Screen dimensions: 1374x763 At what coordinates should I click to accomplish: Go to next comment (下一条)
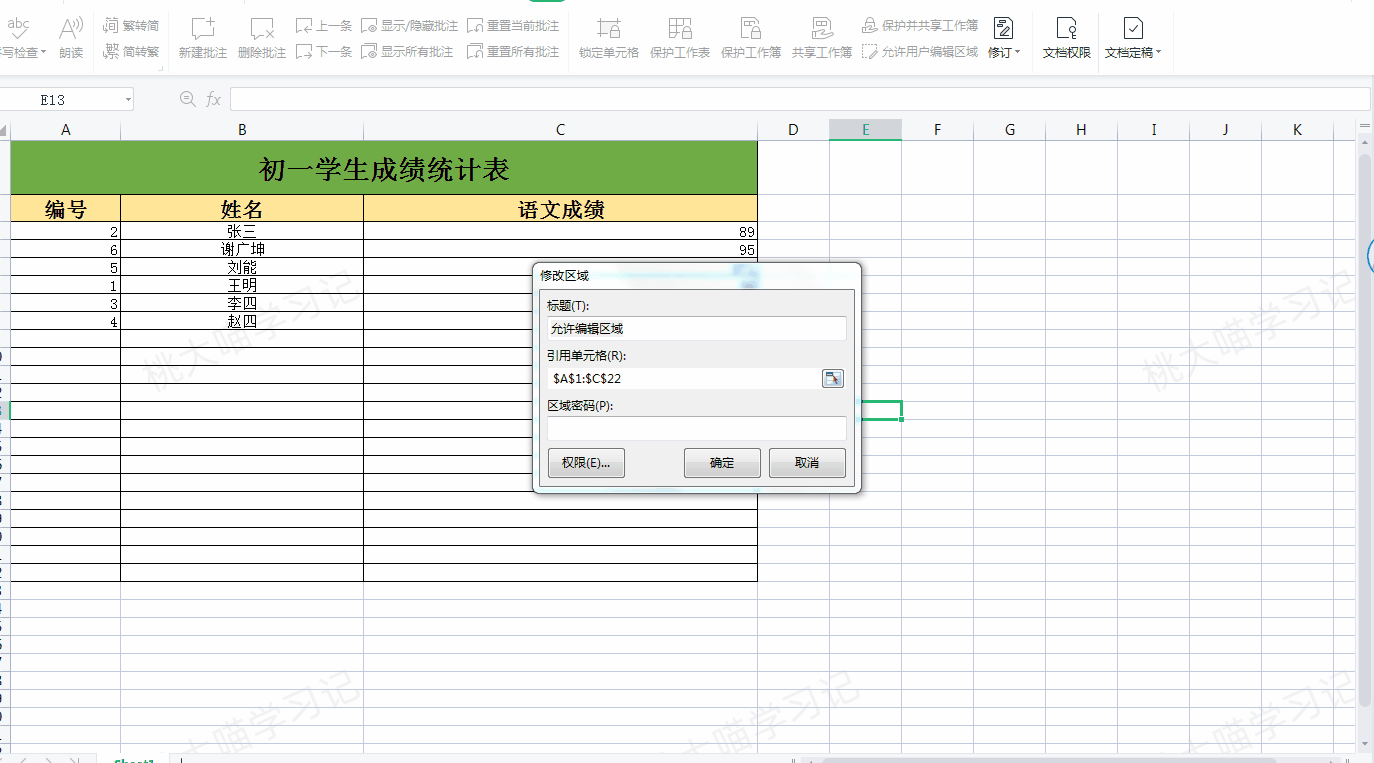coord(324,51)
